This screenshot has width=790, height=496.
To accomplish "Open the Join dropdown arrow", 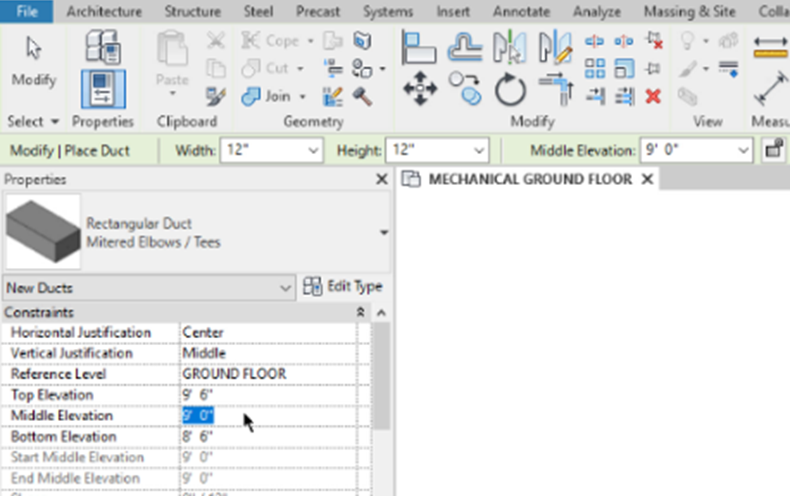I will click(302, 96).
